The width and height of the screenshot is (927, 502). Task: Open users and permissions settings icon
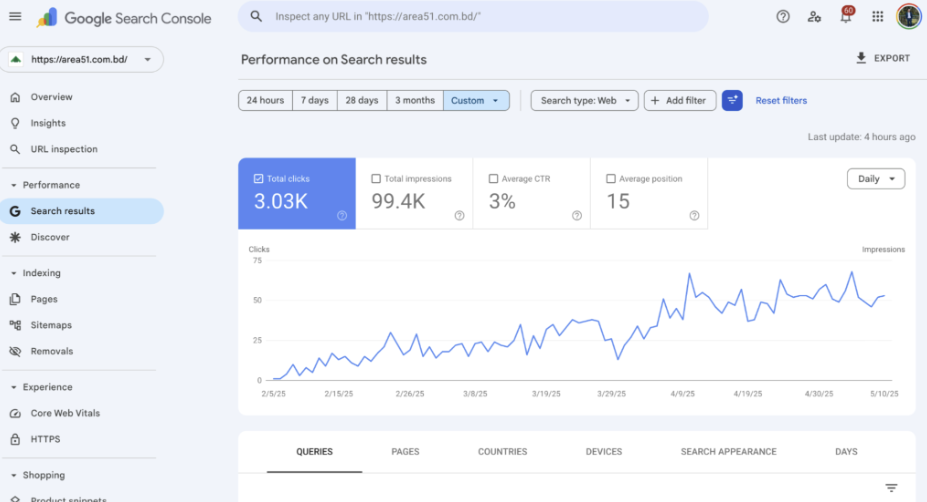[814, 16]
